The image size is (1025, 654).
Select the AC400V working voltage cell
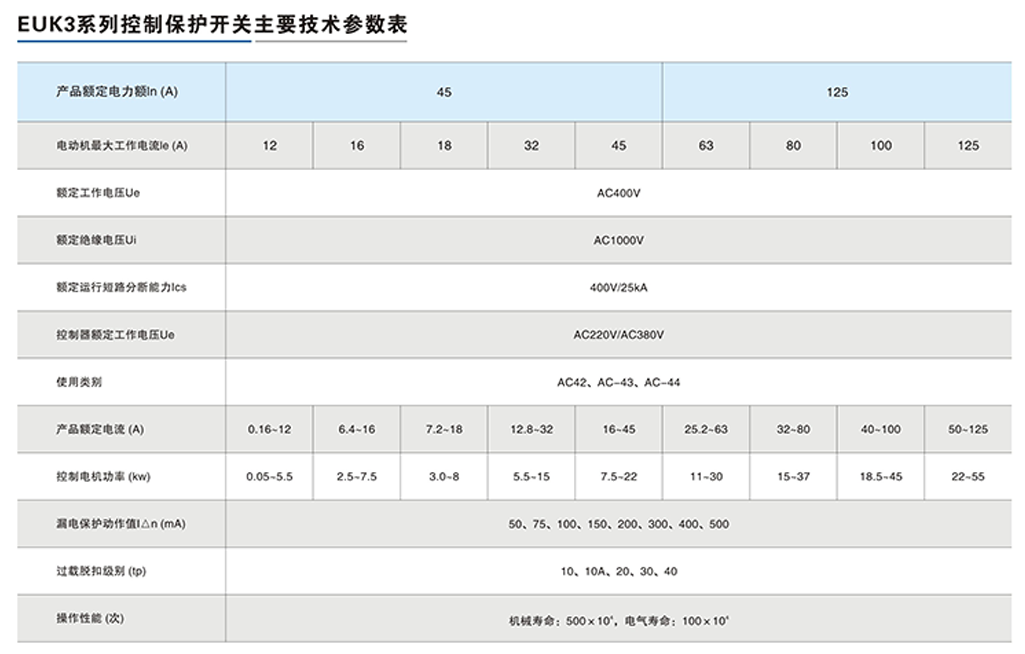[x=618, y=193]
